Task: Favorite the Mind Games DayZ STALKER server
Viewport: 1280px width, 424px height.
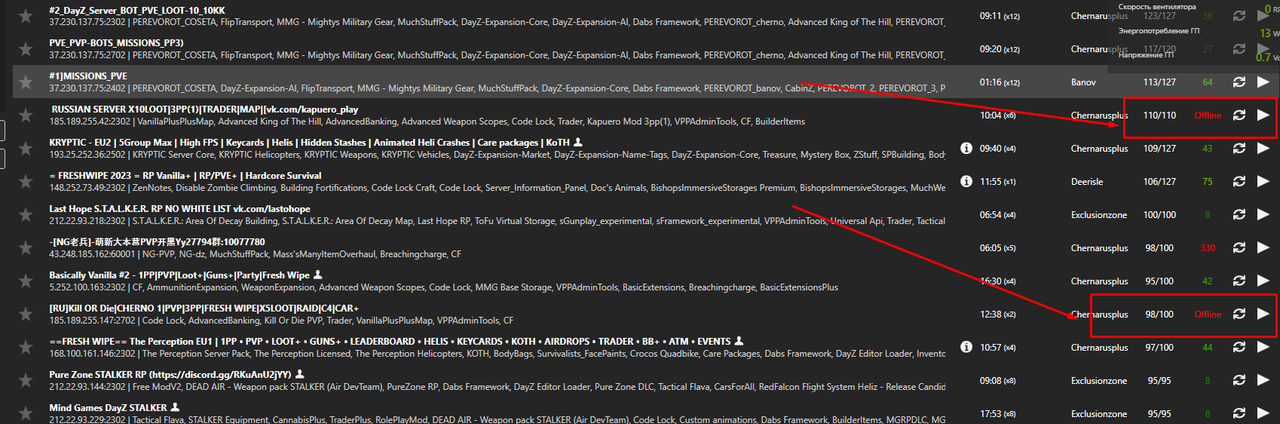Action: coord(26,413)
